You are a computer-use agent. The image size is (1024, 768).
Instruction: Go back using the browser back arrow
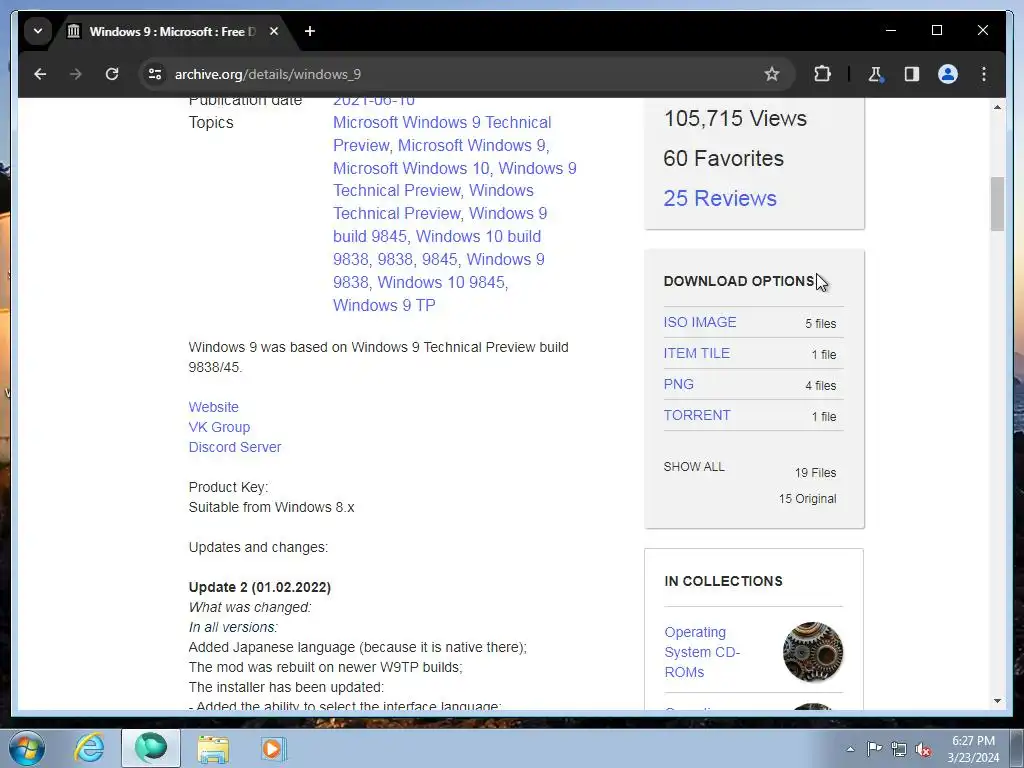coord(40,74)
